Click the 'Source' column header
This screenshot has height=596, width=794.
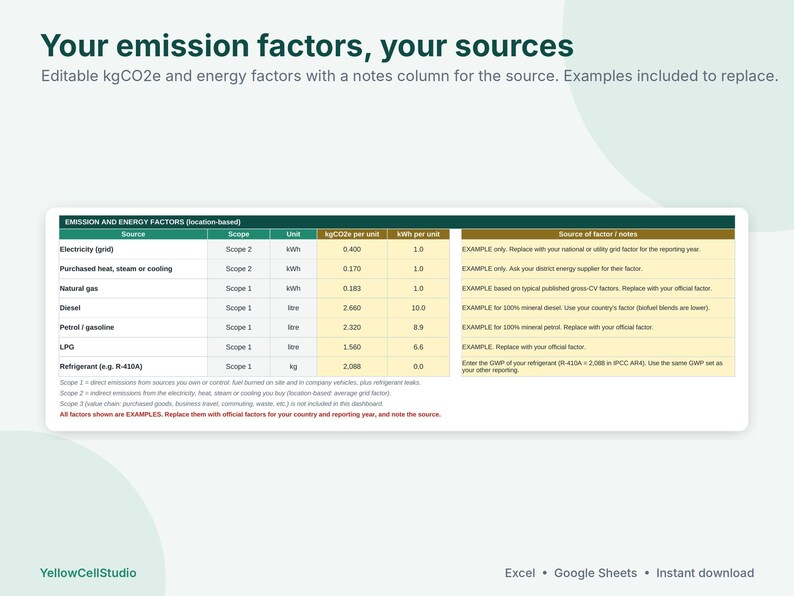coord(133,234)
